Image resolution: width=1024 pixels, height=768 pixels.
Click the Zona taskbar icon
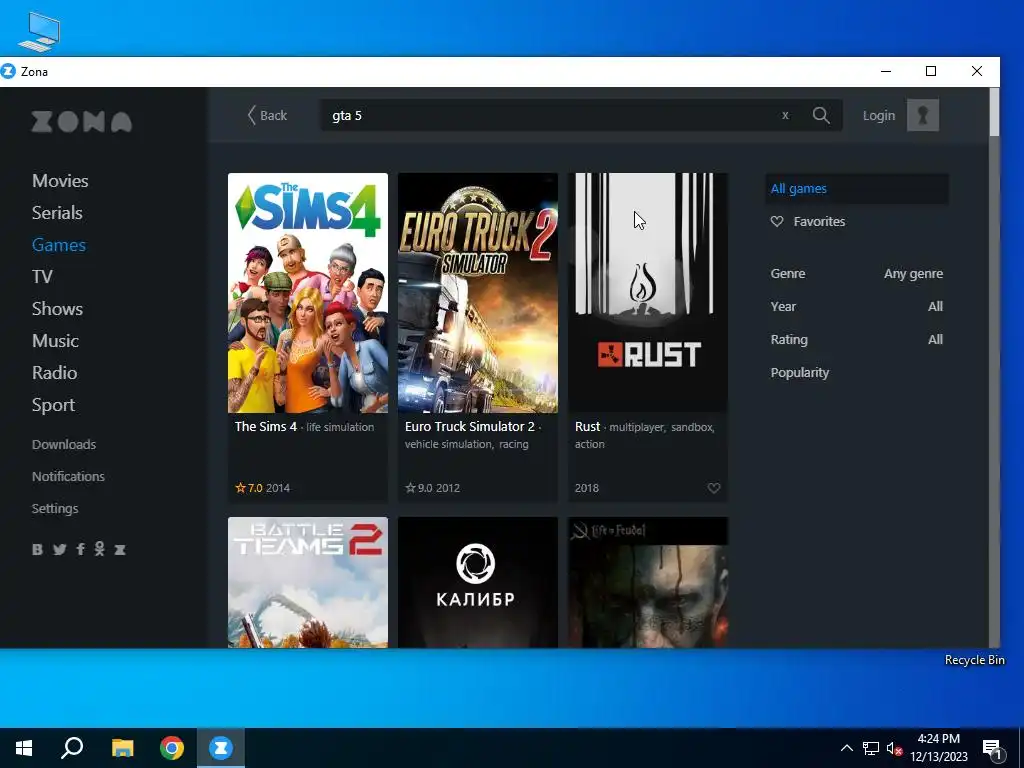pyautogui.click(x=221, y=748)
